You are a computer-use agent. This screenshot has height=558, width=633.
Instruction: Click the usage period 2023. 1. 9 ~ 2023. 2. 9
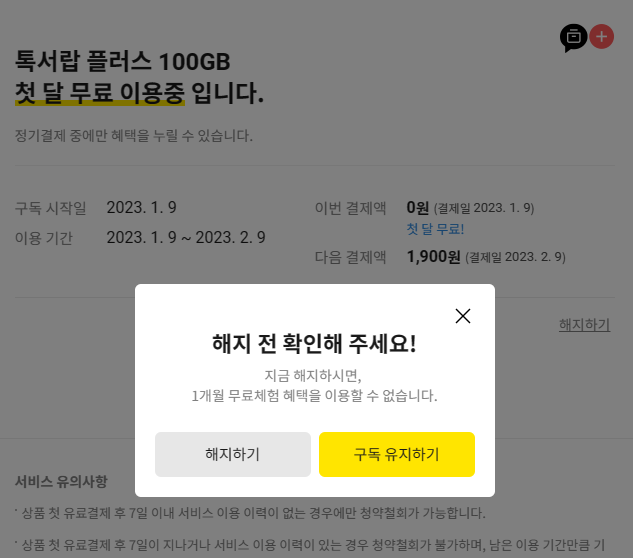pyautogui.click(x=186, y=237)
